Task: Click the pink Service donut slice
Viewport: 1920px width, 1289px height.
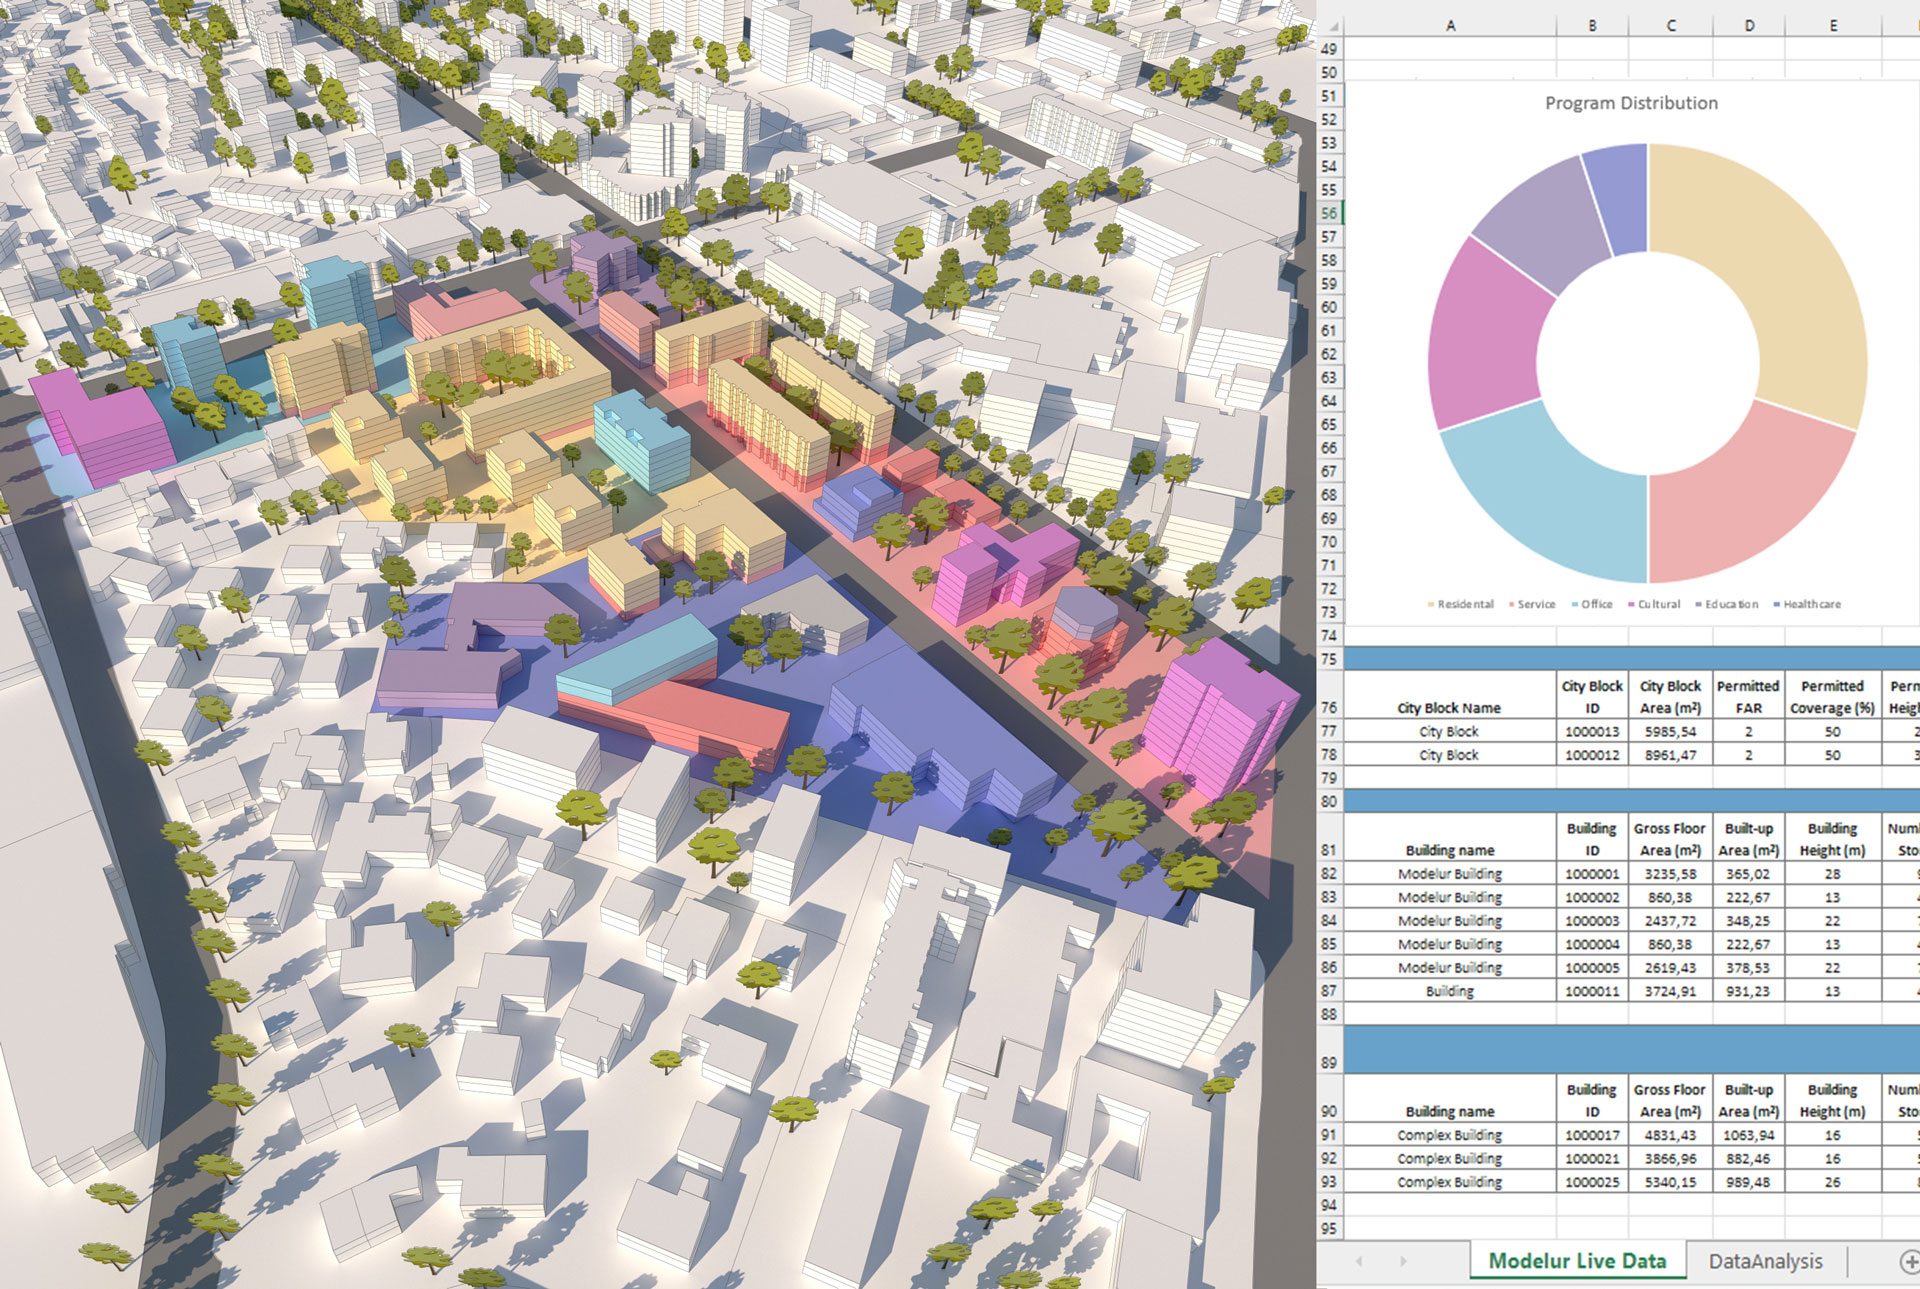Action: coord(1745,495)
